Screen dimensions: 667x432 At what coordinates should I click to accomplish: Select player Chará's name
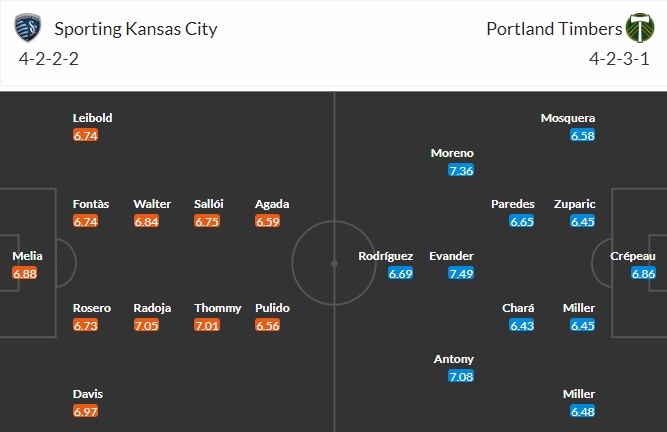(518, 308)
